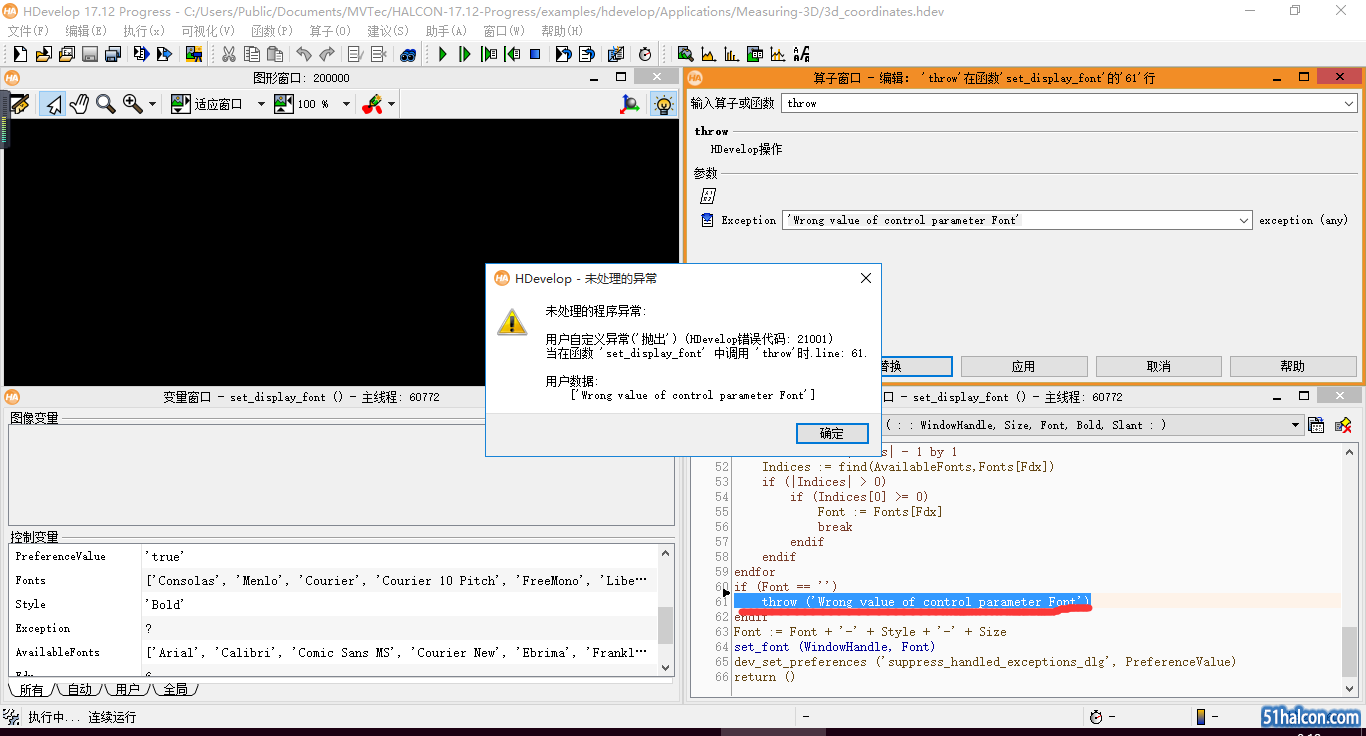
Task: Open the 可视化(V) menu
Action: point(208,31)
